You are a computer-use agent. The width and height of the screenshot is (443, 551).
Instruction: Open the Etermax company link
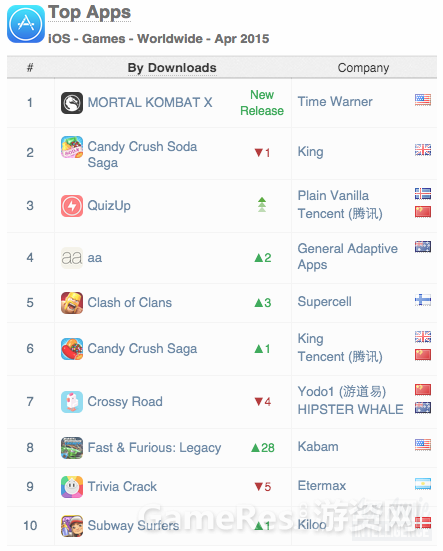pos(322,486)
